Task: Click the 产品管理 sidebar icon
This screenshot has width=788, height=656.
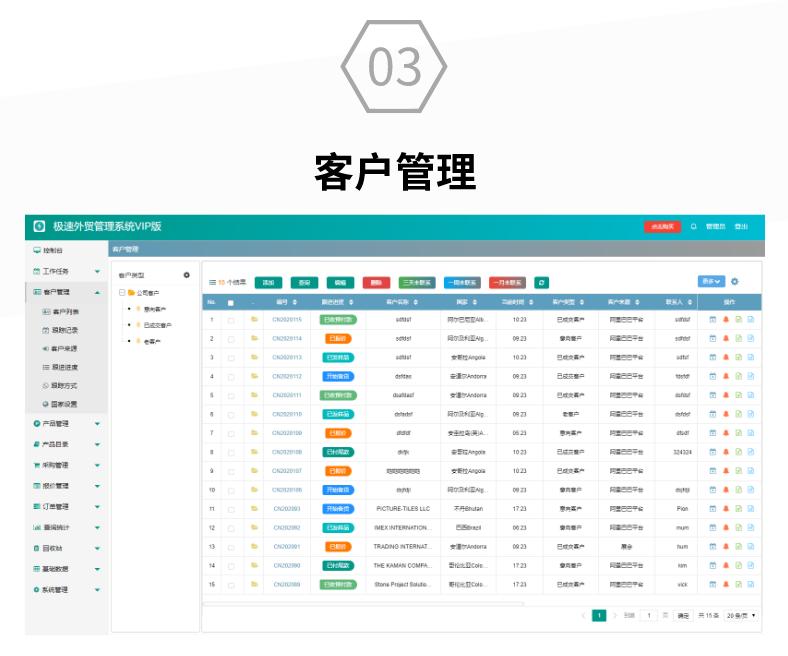Action: point(37,424)
